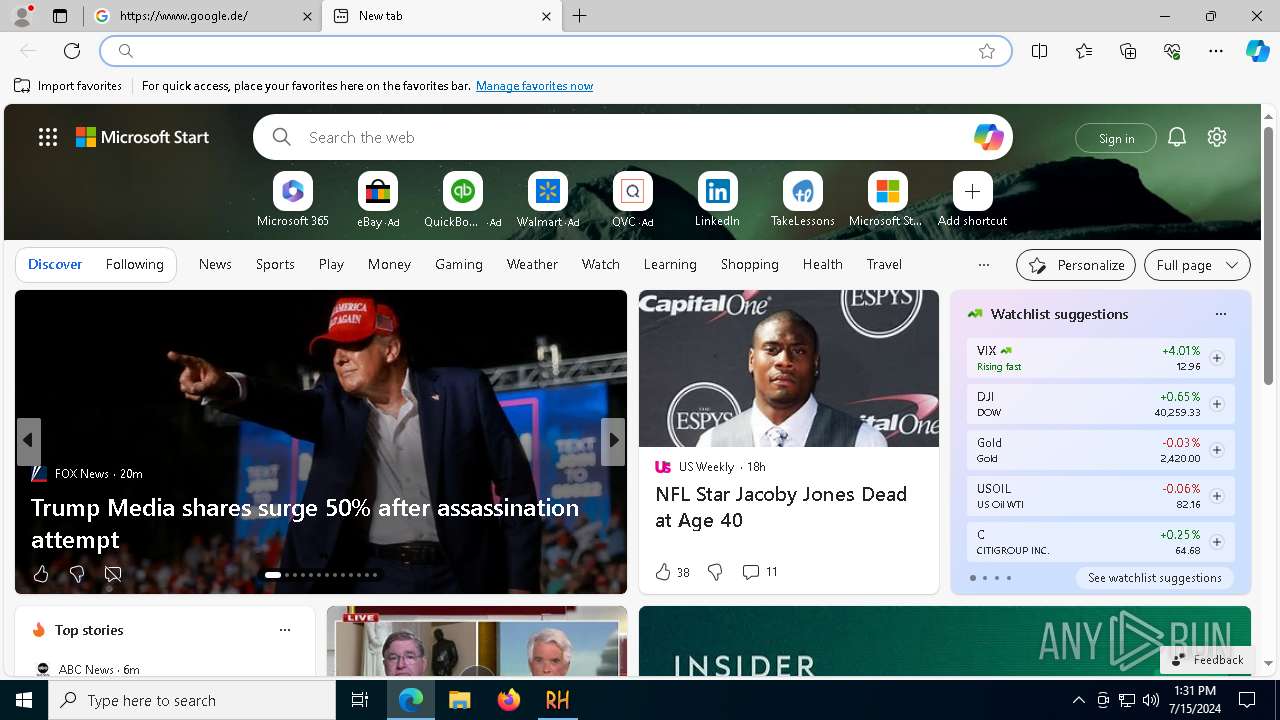Click the Sign in button
Screen dimensions: 1280x720
coord(1116,138)
